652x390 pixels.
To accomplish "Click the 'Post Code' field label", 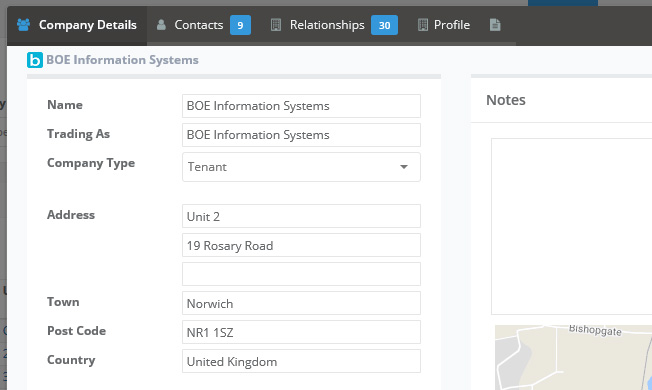I will [x=76, y=331].
